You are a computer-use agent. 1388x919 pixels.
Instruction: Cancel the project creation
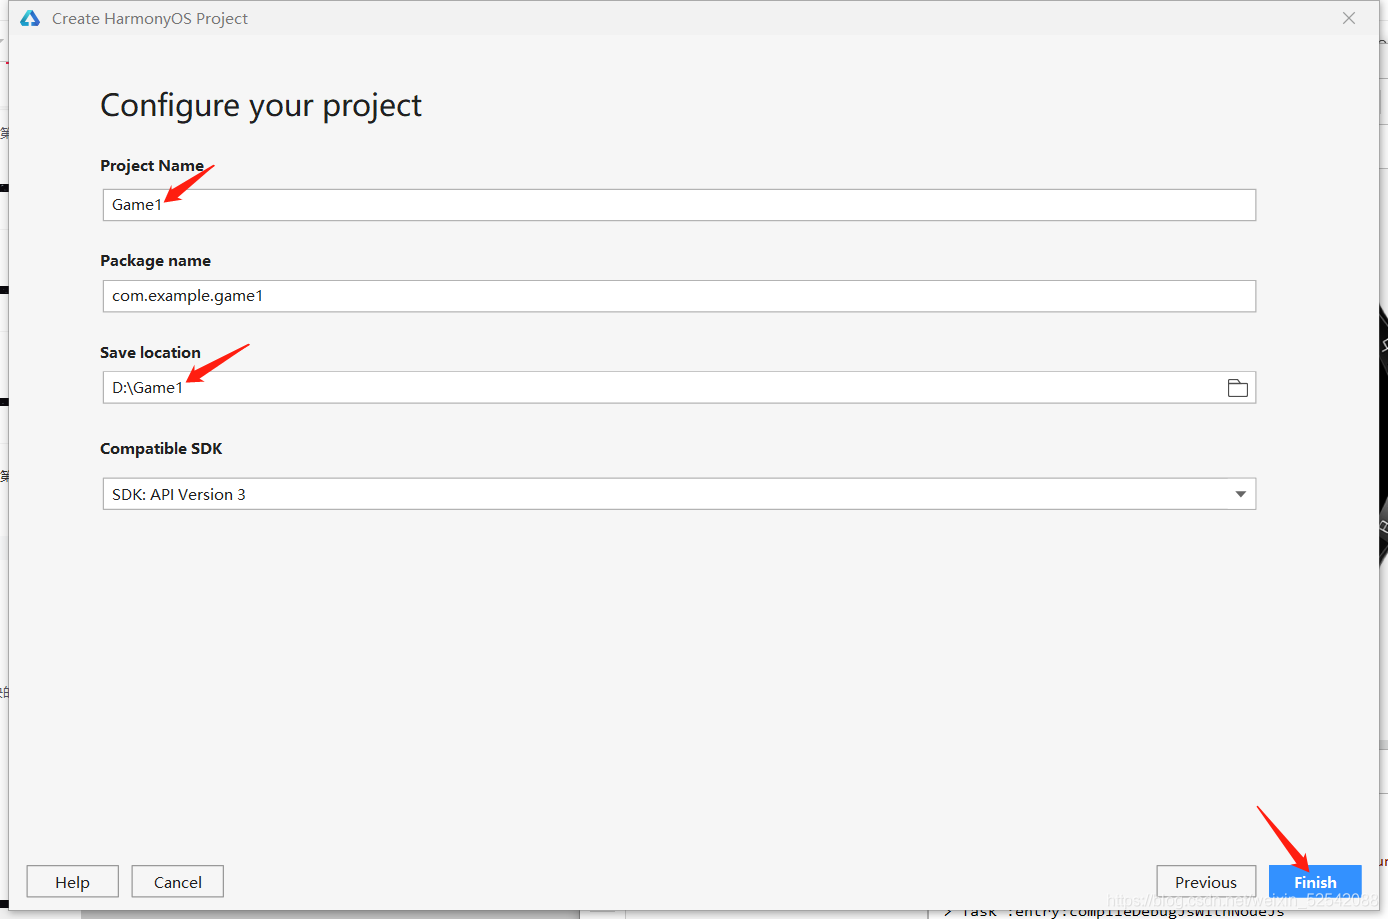click(x=177, y=882)
